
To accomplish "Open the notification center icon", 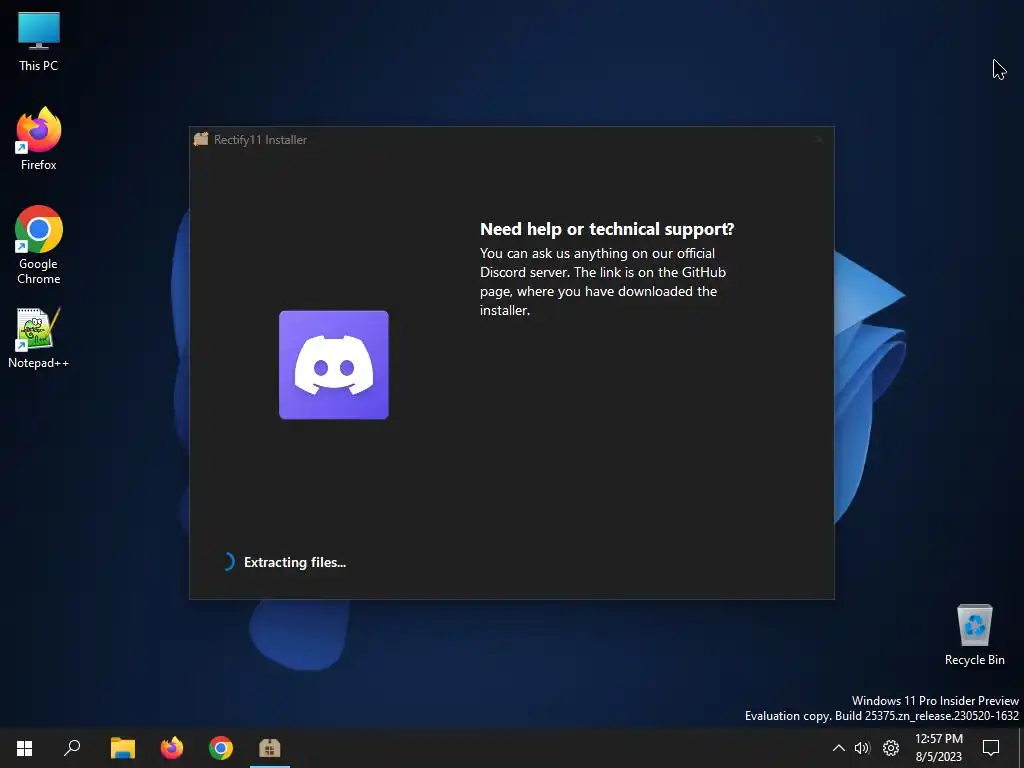I will (991, 748).
